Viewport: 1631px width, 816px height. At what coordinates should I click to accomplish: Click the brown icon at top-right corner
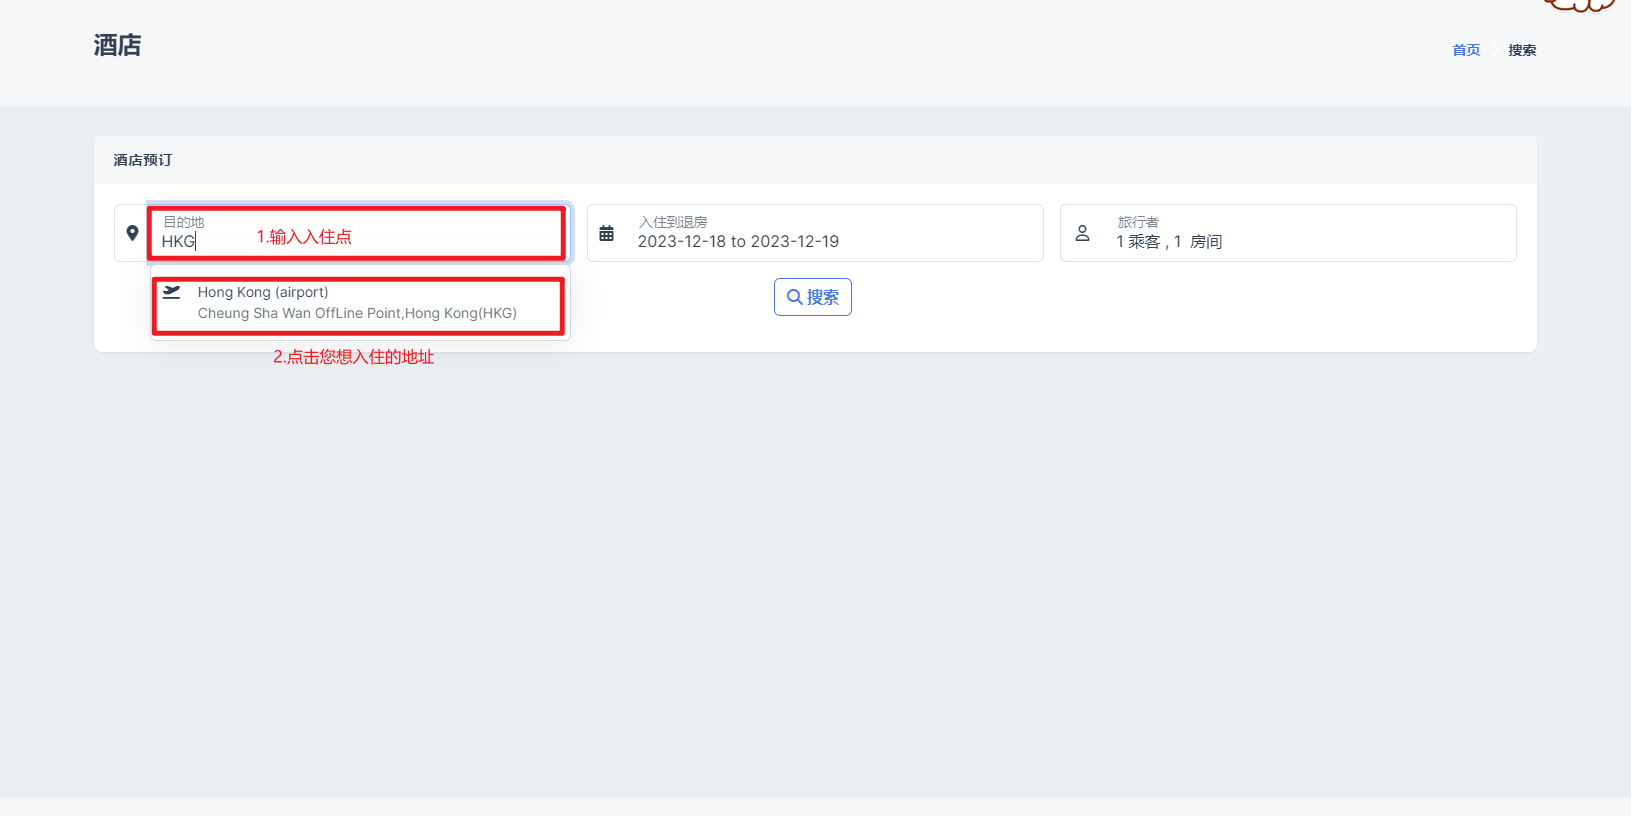pyautogui.click(x=1580, y=5)
